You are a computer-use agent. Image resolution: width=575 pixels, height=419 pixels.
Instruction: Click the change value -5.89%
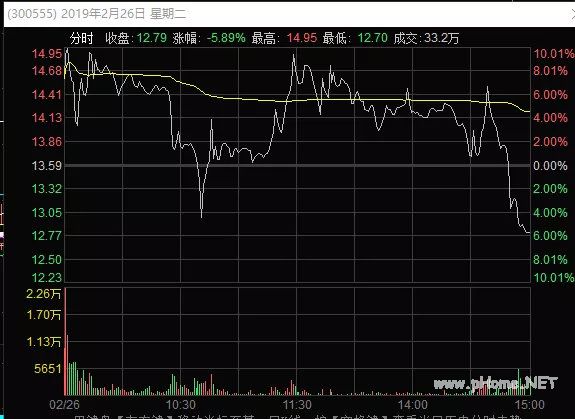click(x=226, y=38)
